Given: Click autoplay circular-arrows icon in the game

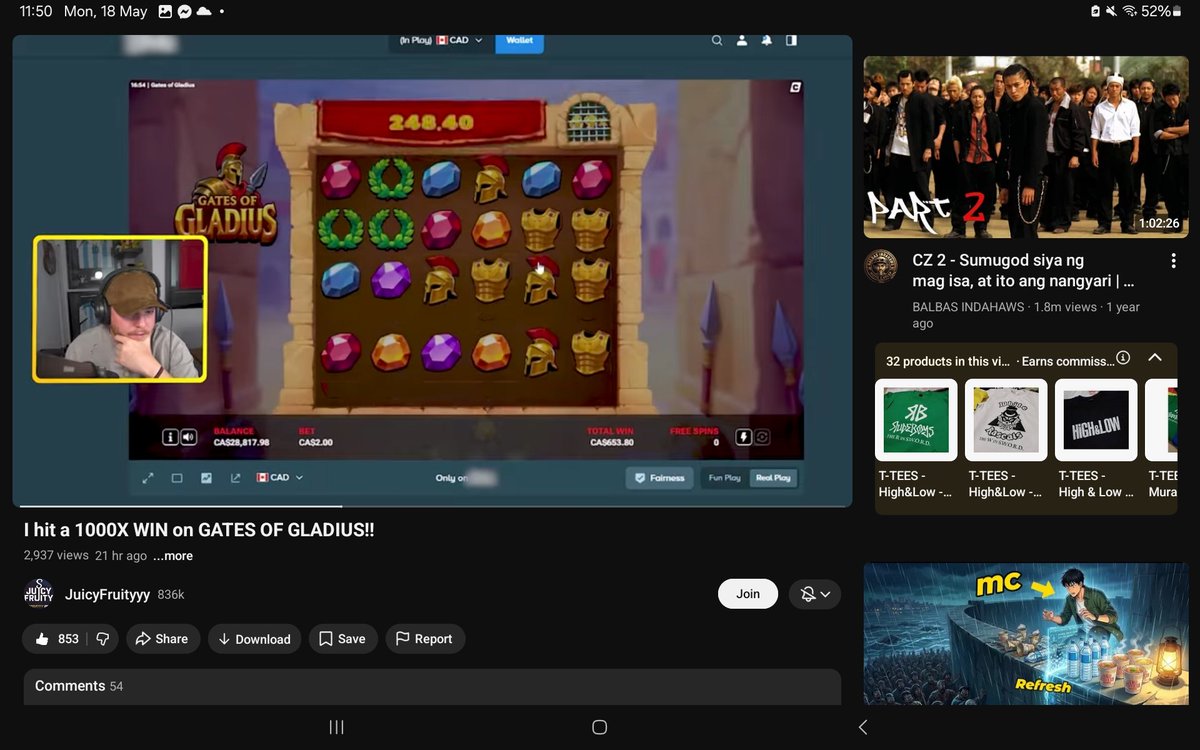Looking at the screenshot, I should [x=762, y=437].
